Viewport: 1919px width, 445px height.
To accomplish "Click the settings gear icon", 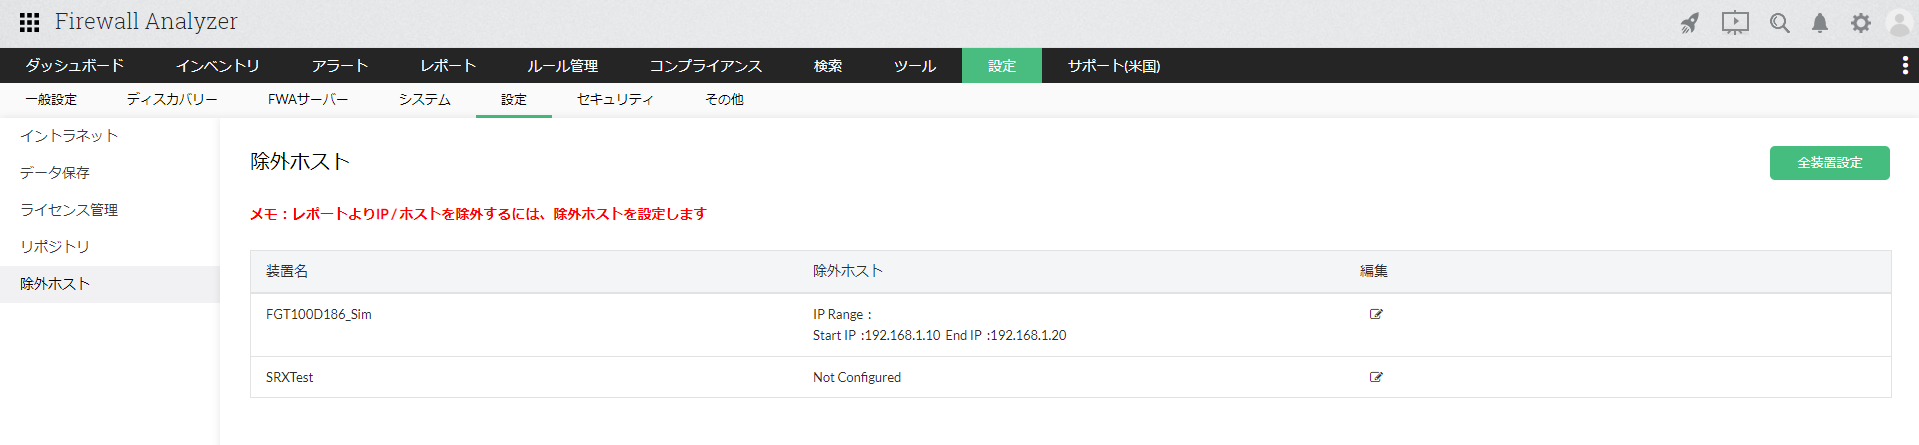I will point(1860,23).
